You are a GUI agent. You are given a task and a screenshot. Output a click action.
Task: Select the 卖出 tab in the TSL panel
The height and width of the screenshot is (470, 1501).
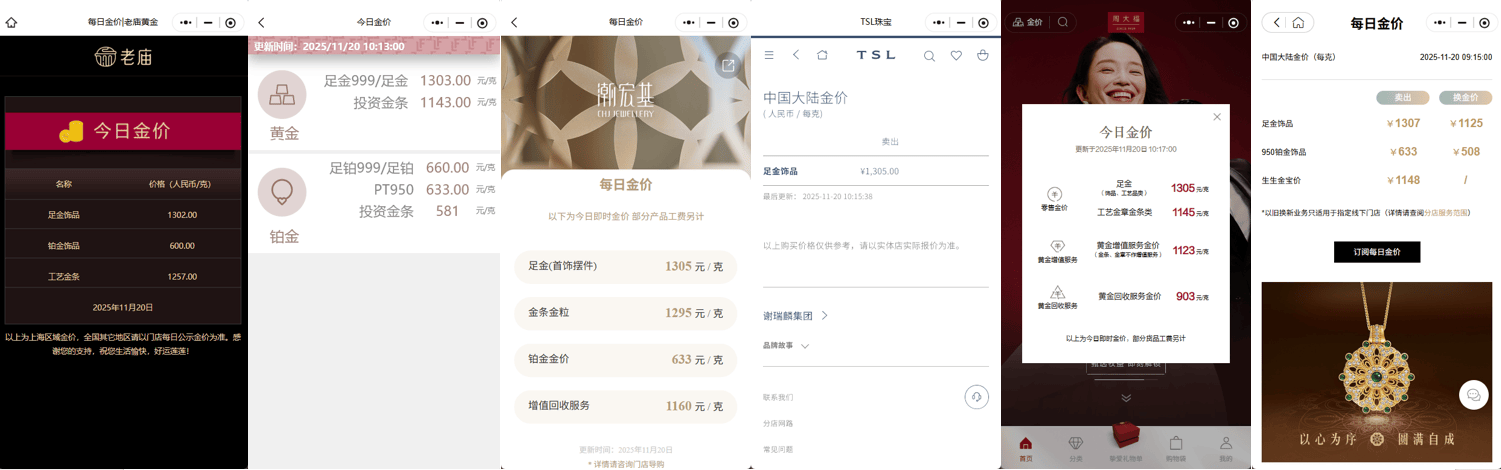[x=890, y=142]
